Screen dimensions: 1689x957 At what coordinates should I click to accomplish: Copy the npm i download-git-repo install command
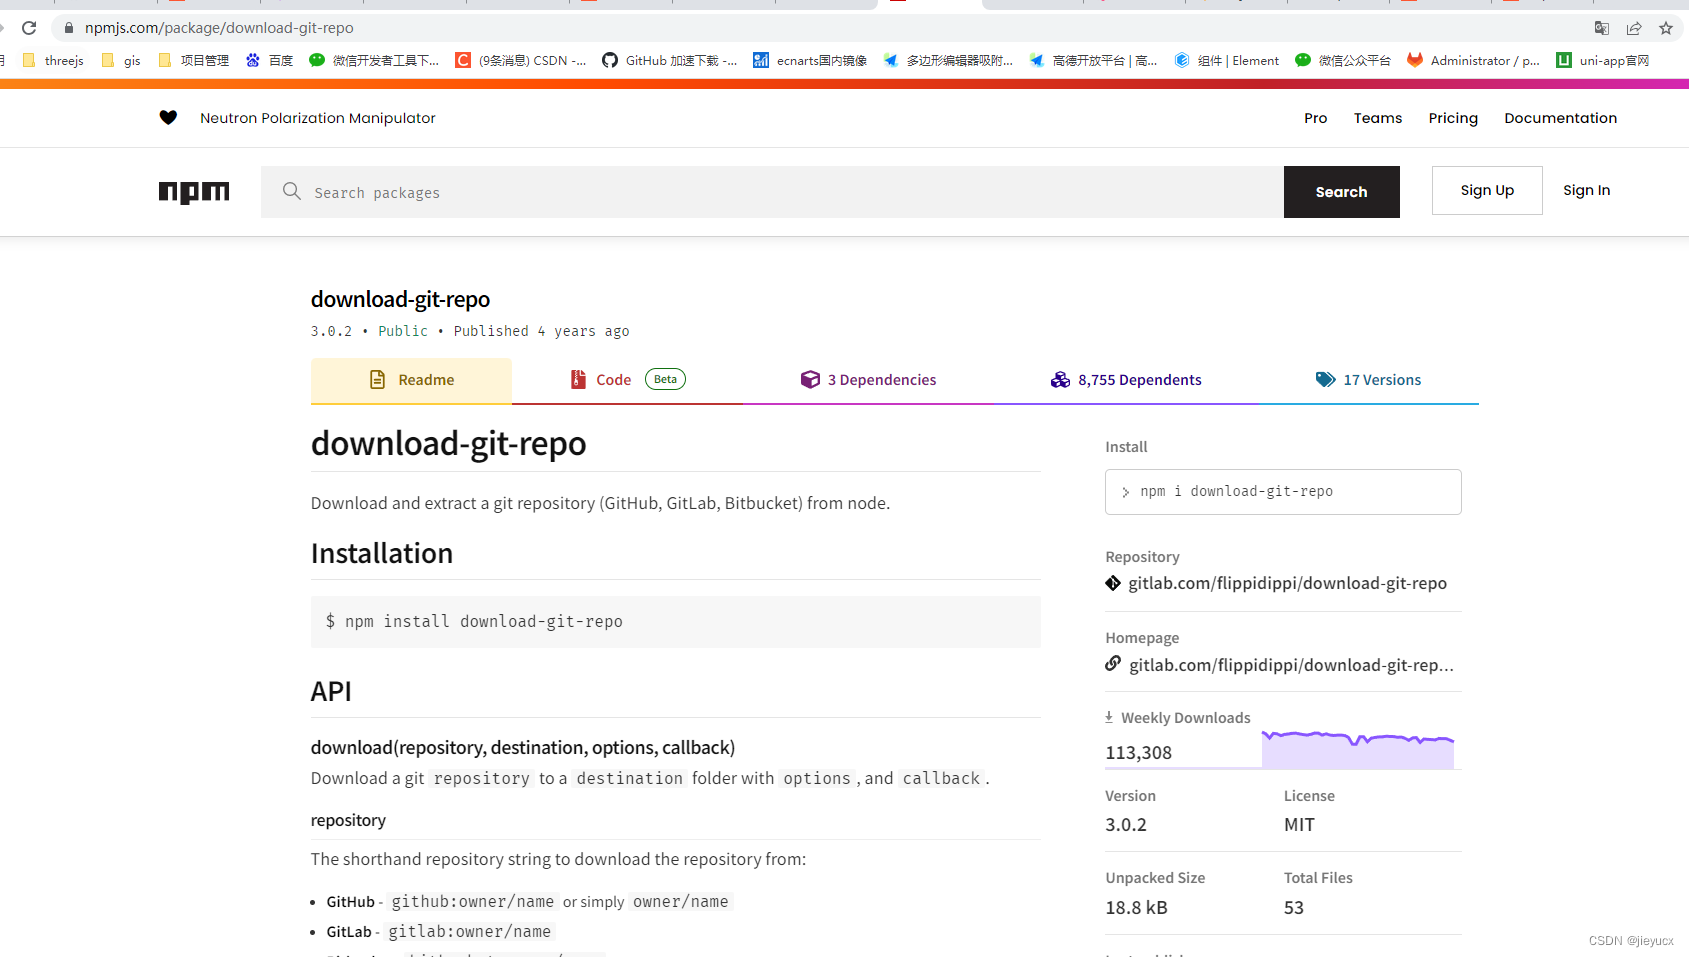pyautogui.click(x=1283, y=492)
